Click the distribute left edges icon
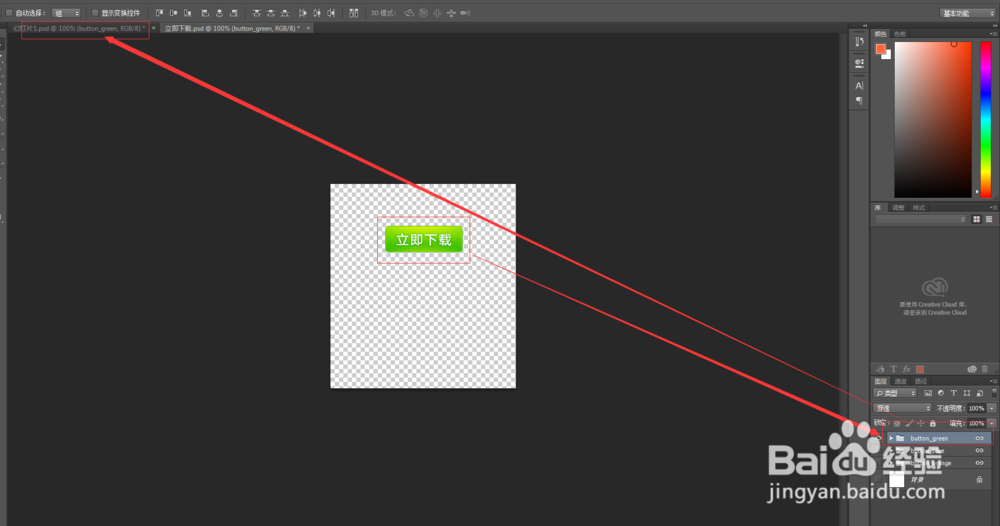Screen dimensions: 1000x526 click(x=303, y=13)
